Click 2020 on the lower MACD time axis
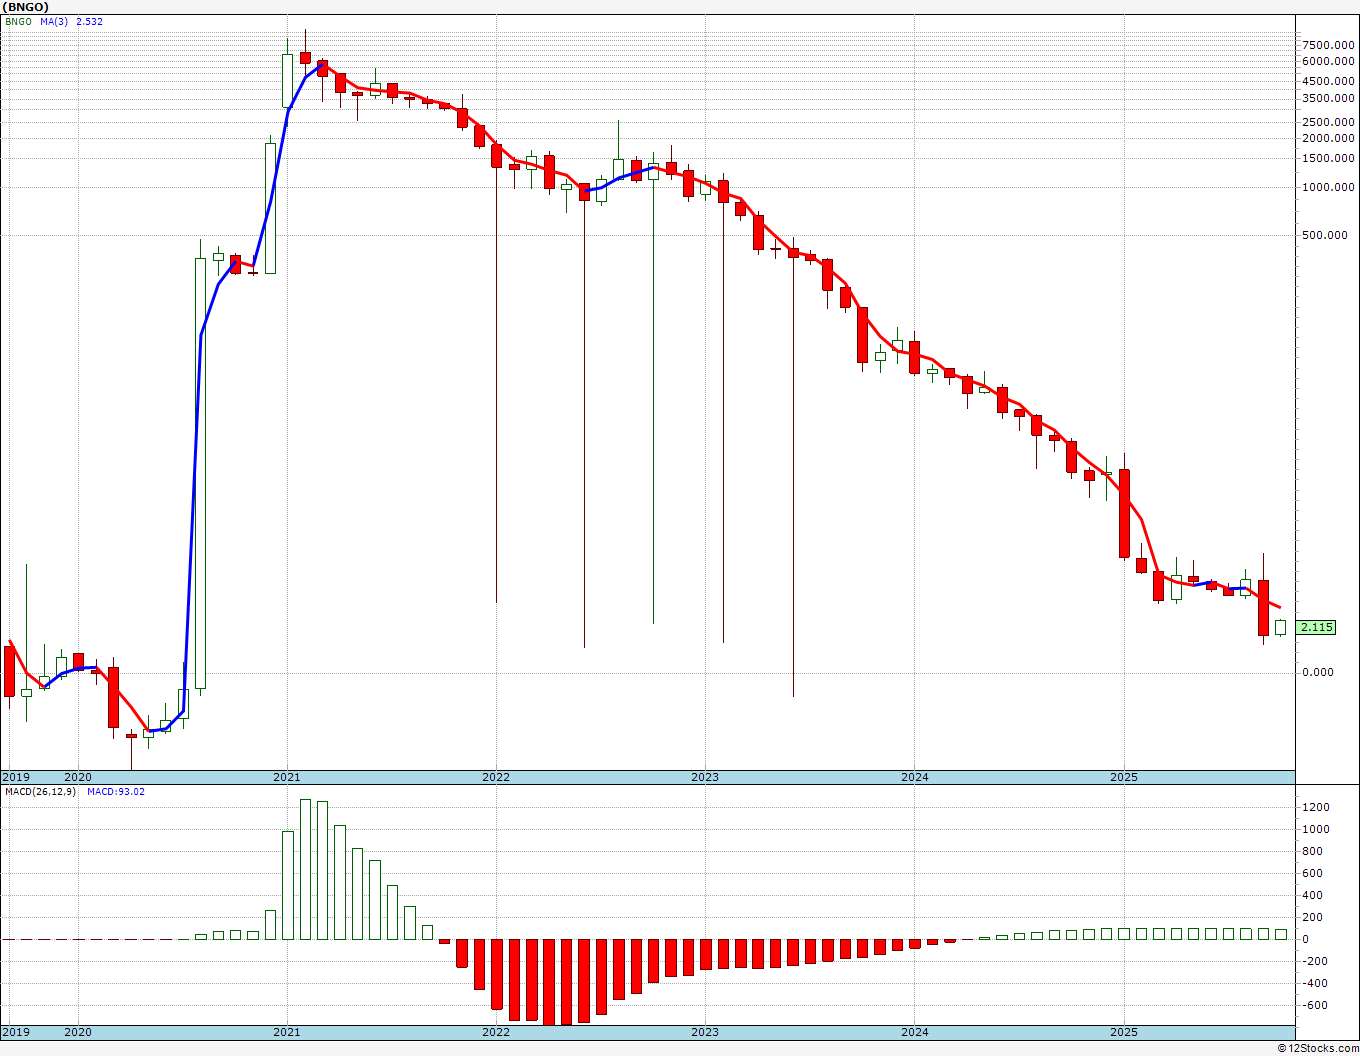1360x1056 pixels. pyautogui.click(x=78, y=1032)
